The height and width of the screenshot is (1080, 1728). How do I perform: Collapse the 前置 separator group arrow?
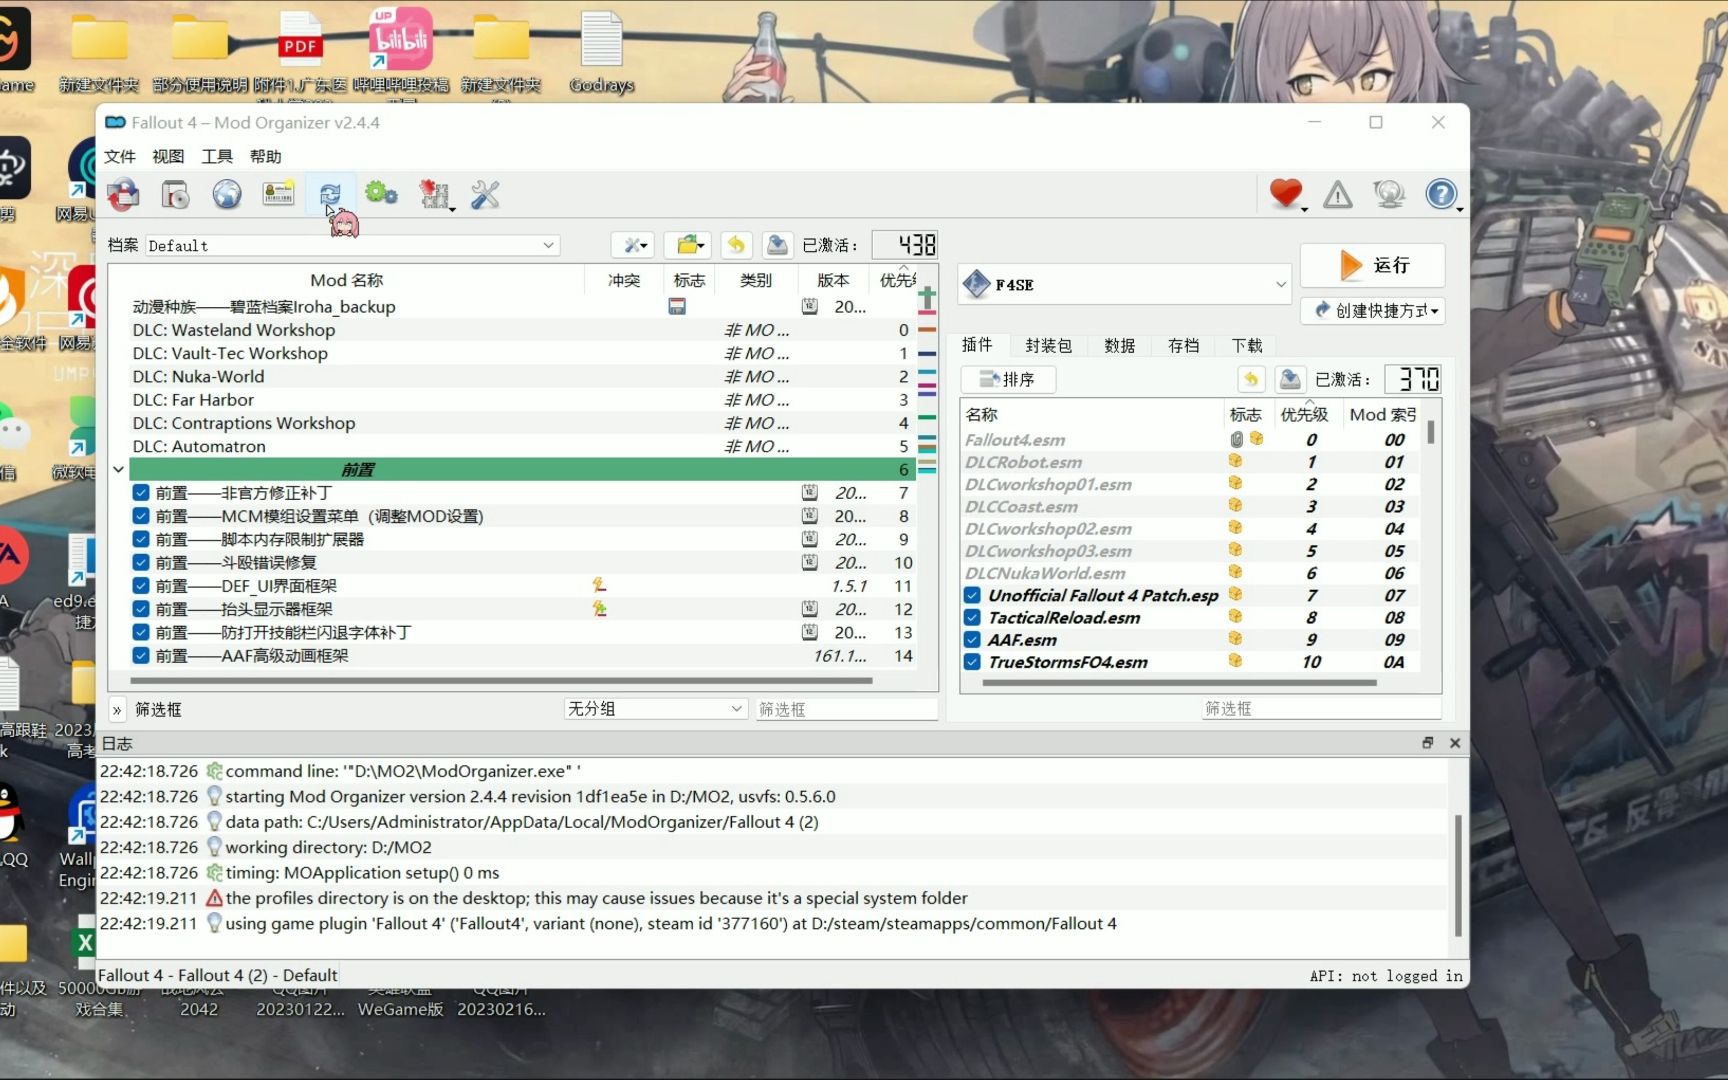[x=118, y=469]
